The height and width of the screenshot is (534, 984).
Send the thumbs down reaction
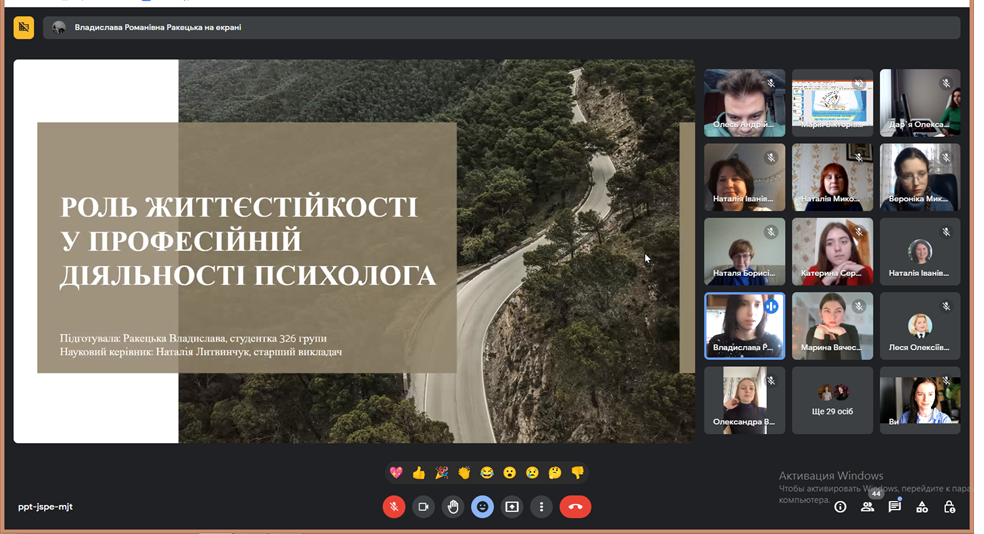pos(577,472)
